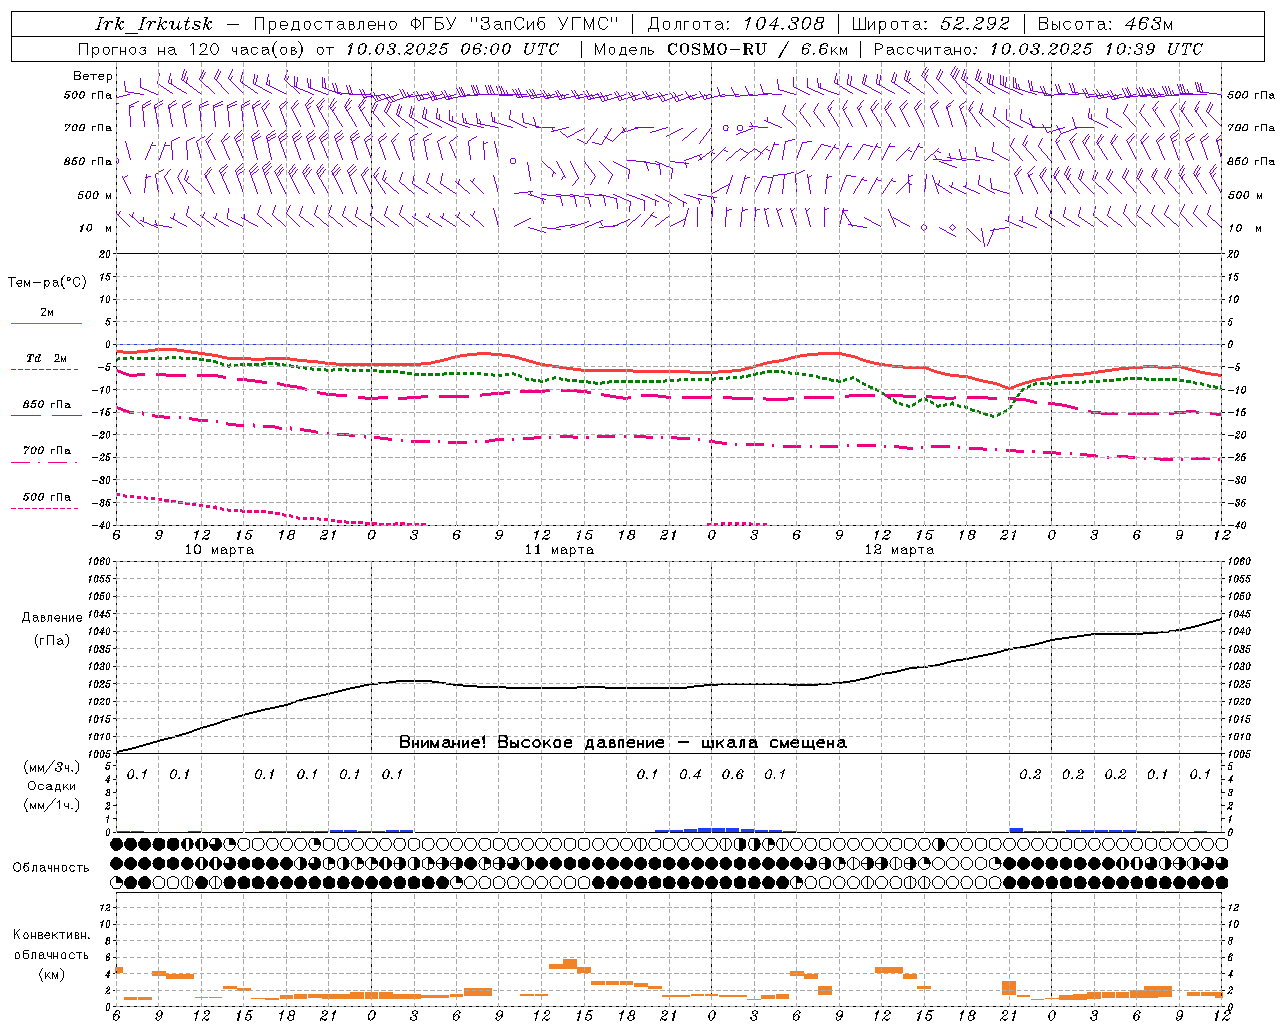
Task: Click the Конвективн. label
Action: point(51,935)
